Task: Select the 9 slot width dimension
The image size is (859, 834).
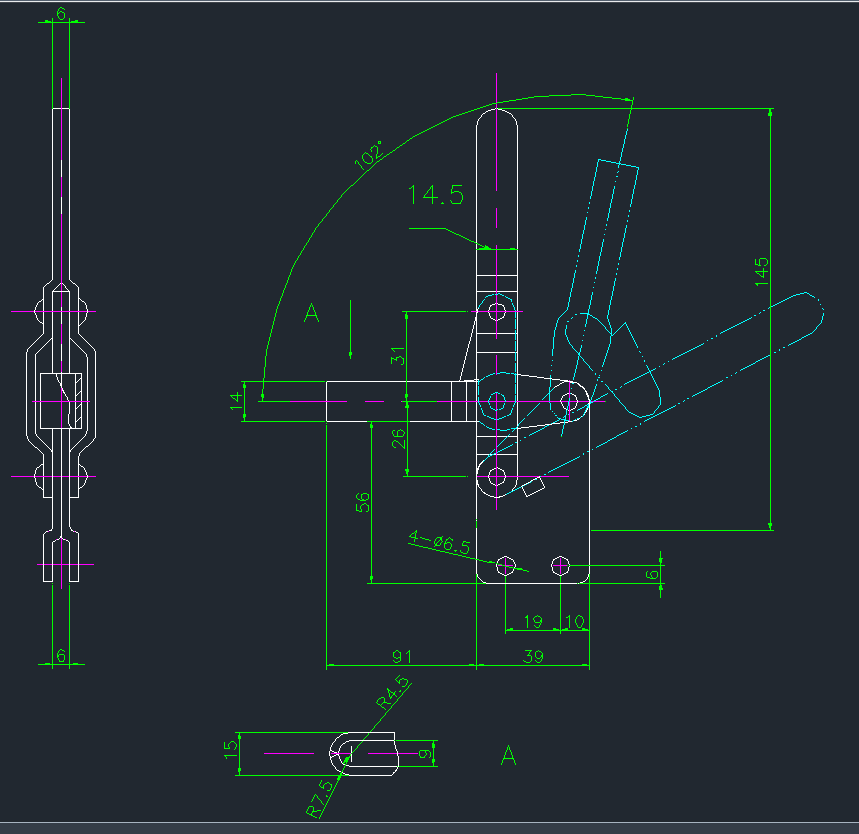Action: click(424, 753)
